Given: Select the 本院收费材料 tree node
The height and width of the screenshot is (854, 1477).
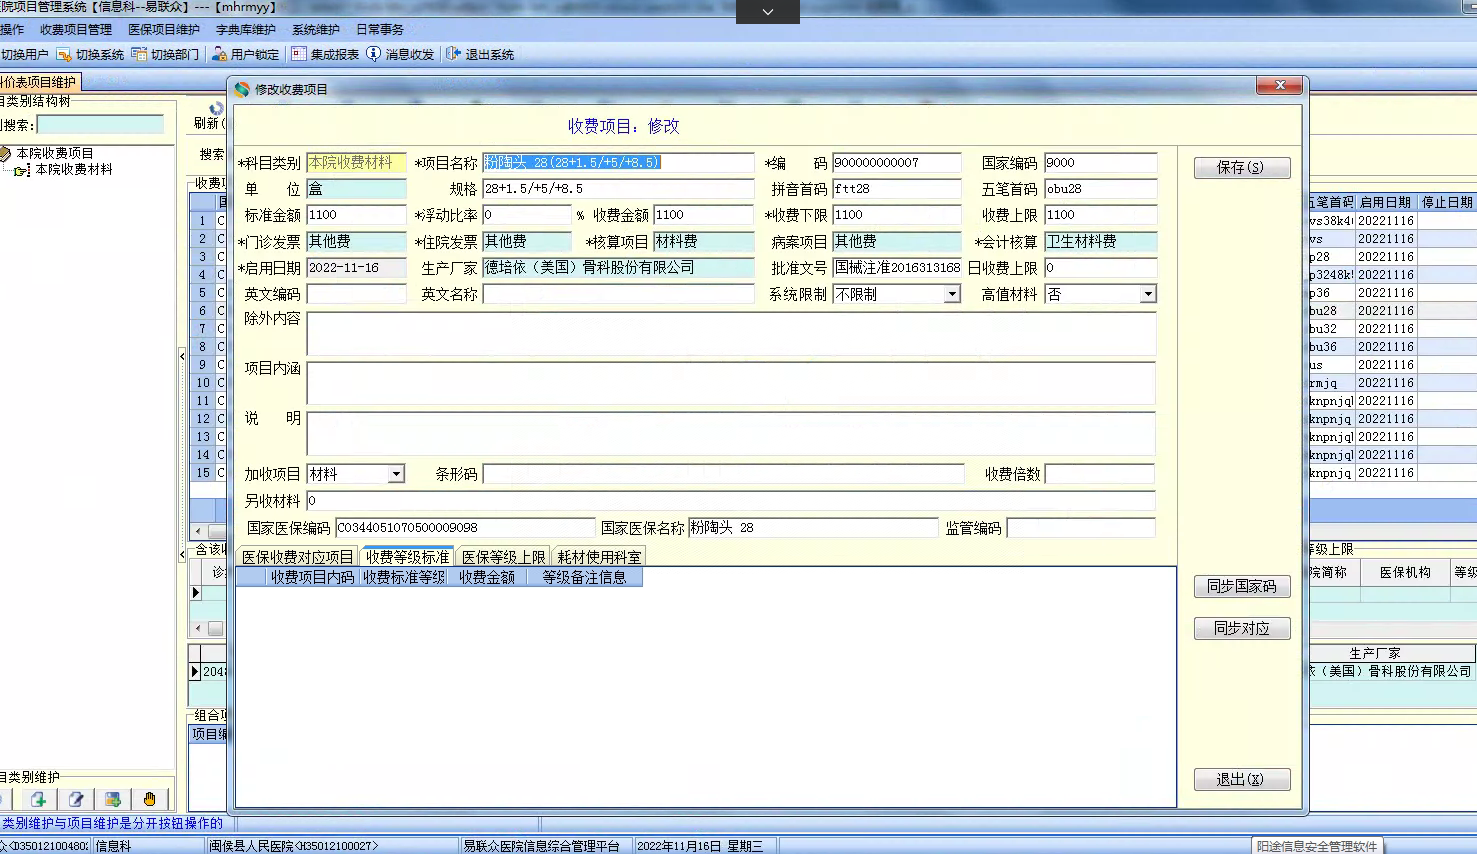Looking at the screenshot, I should [74, 170].
